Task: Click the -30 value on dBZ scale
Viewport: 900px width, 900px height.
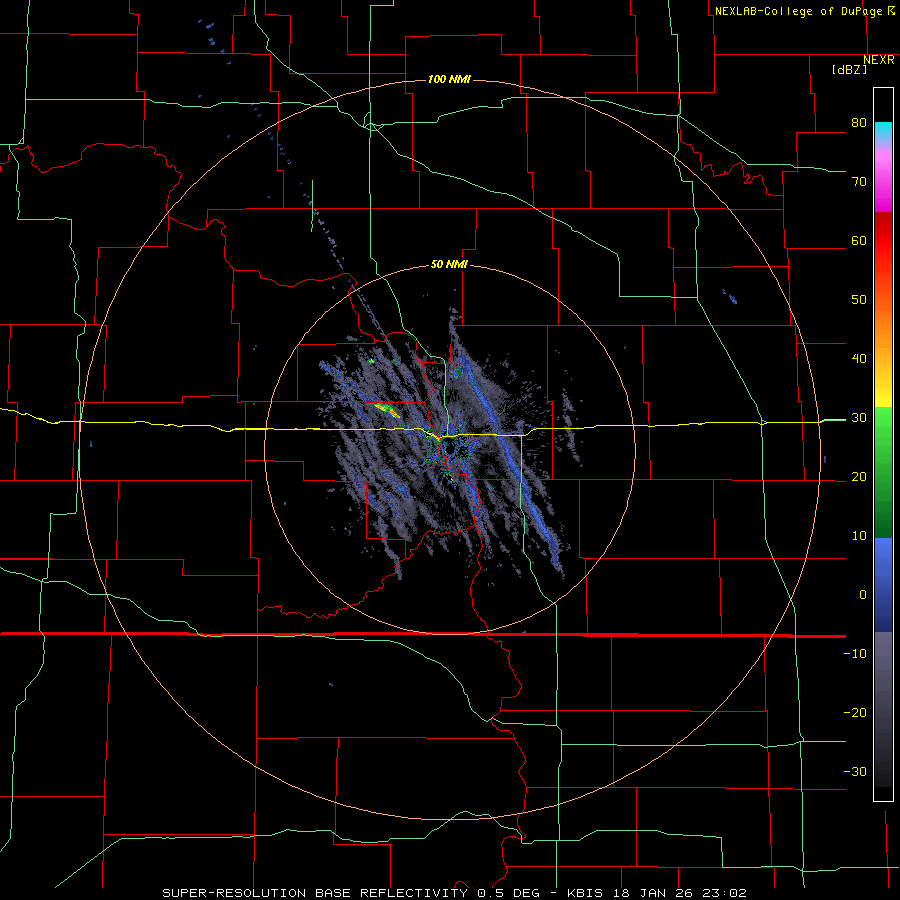Action: pyautogui.click(x=855, y=771)
